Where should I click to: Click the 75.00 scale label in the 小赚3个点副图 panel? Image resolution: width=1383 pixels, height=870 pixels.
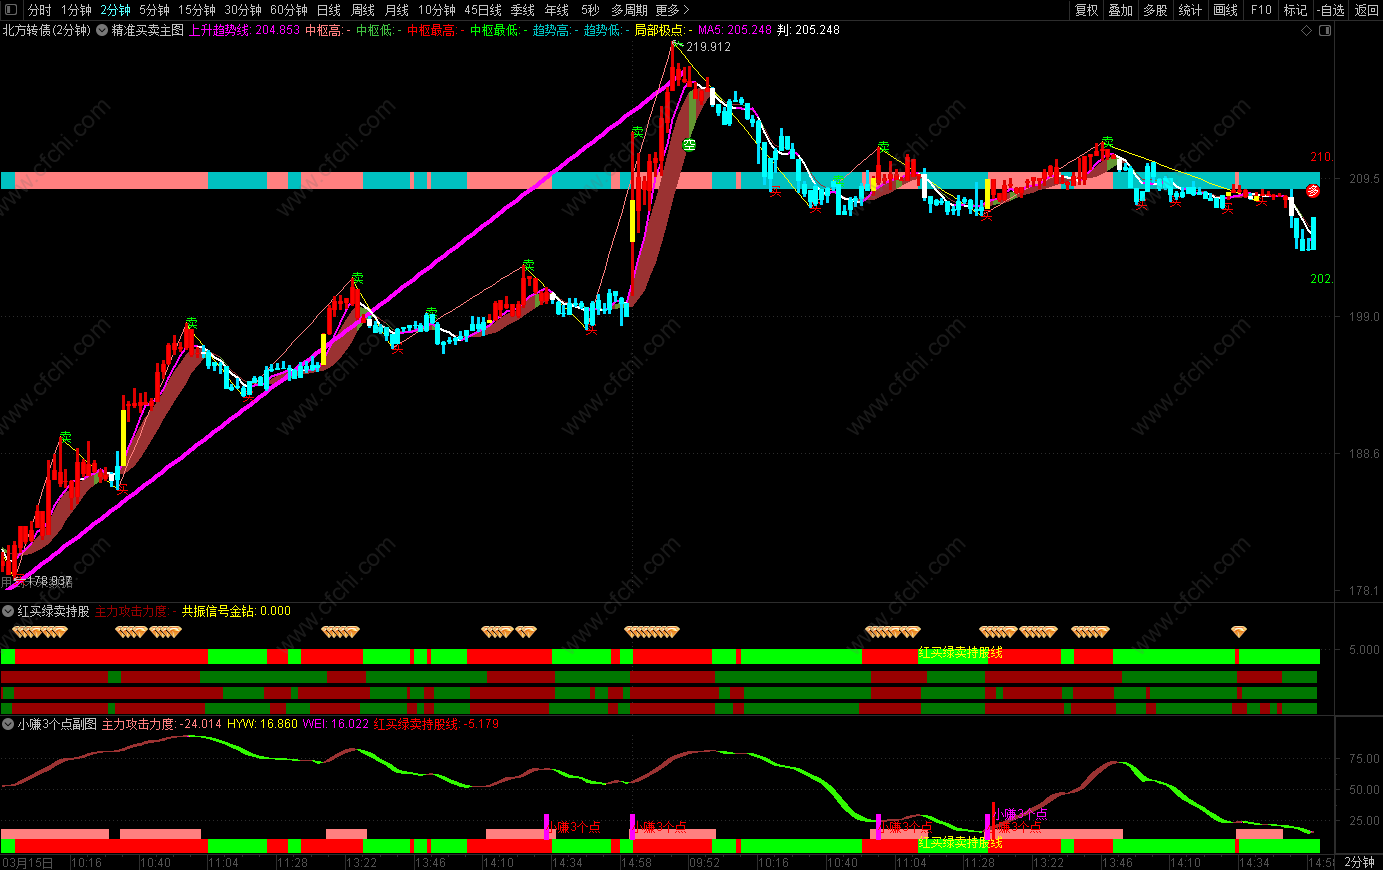[1364, 759]
